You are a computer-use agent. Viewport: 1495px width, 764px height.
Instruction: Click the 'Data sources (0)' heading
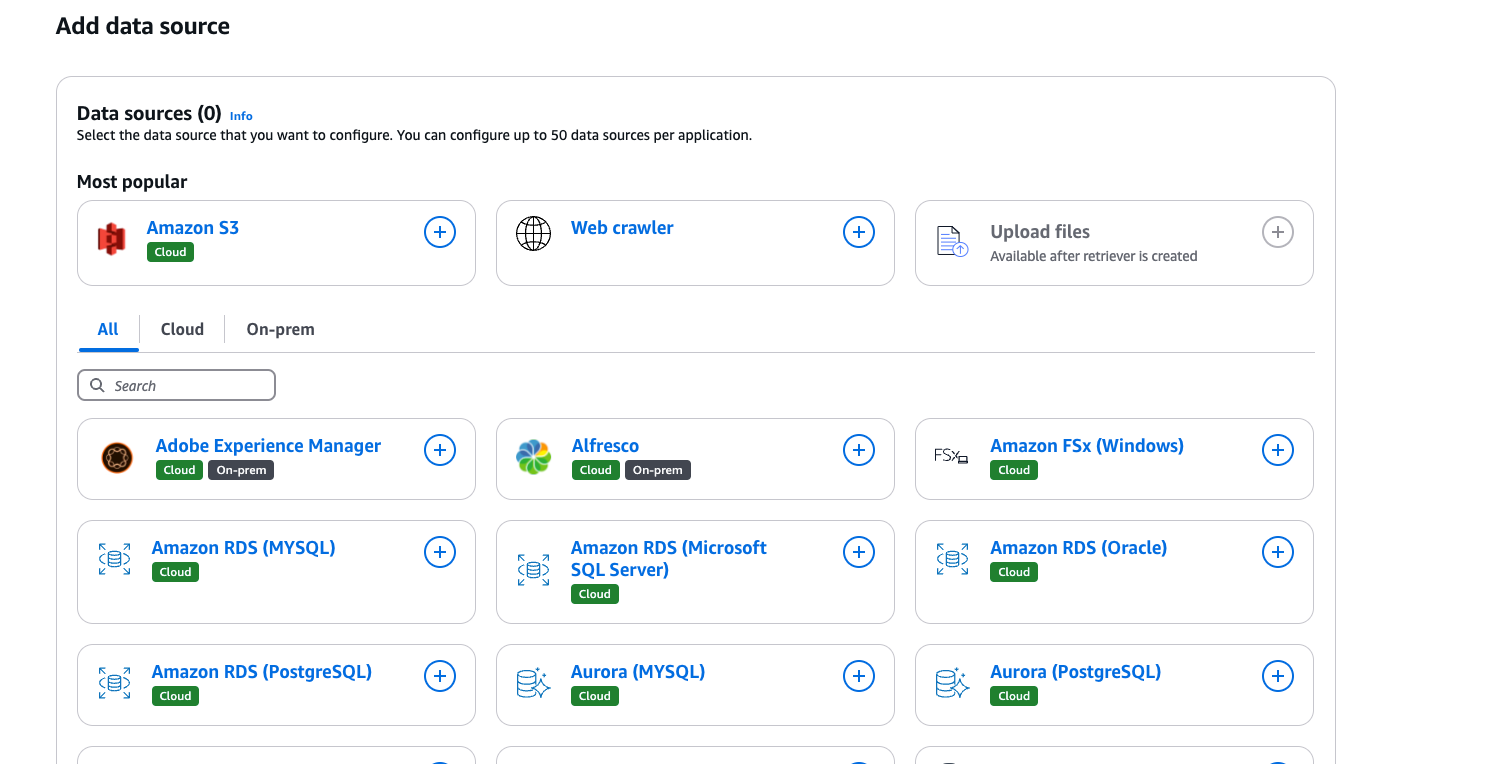149,113
